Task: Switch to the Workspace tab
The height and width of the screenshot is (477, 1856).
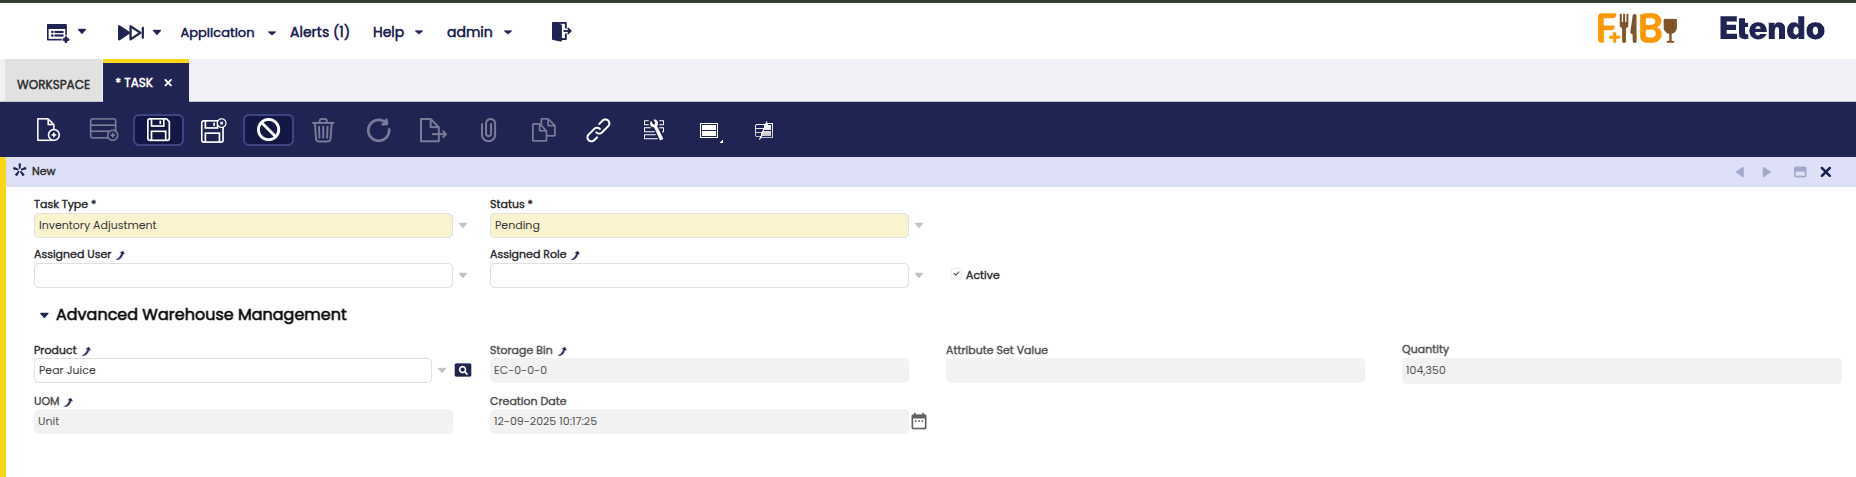Action: [x=54, y=84]
